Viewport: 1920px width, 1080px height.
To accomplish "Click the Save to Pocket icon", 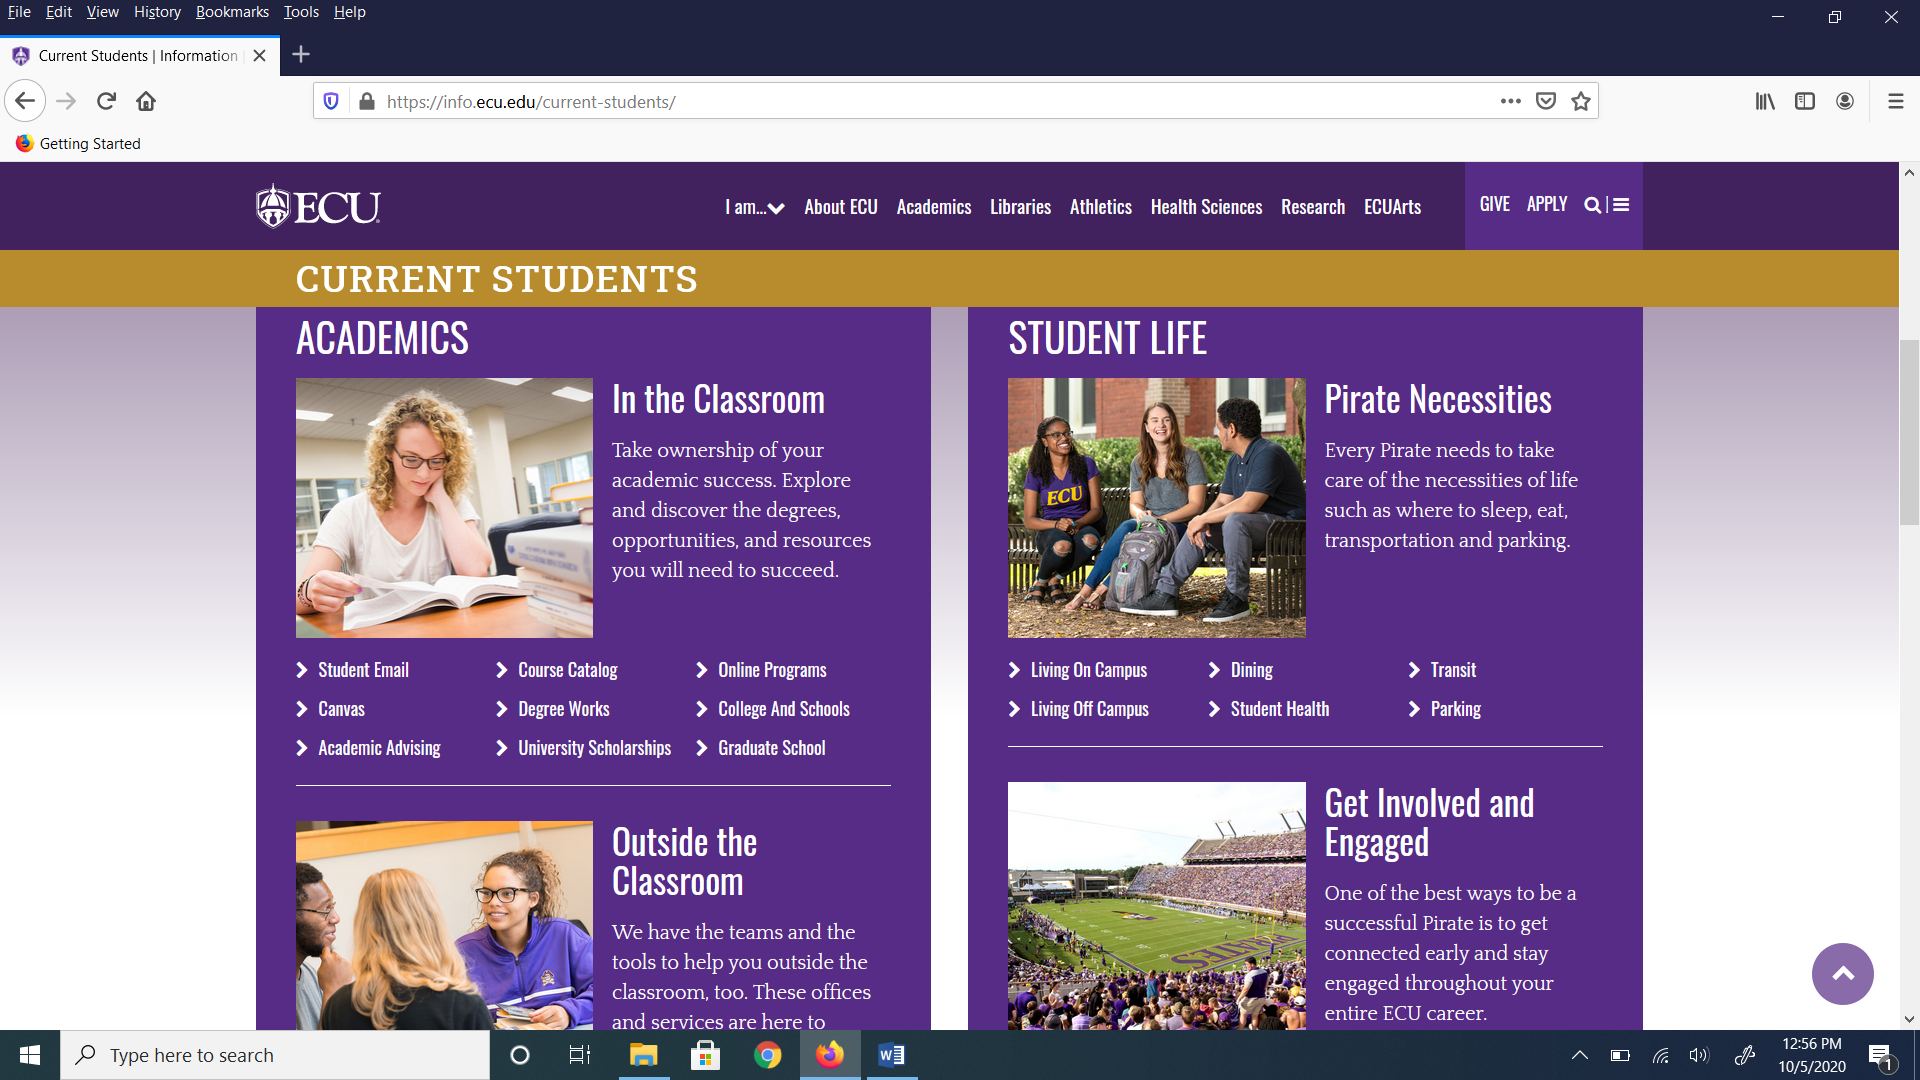I will (1545, 101).
